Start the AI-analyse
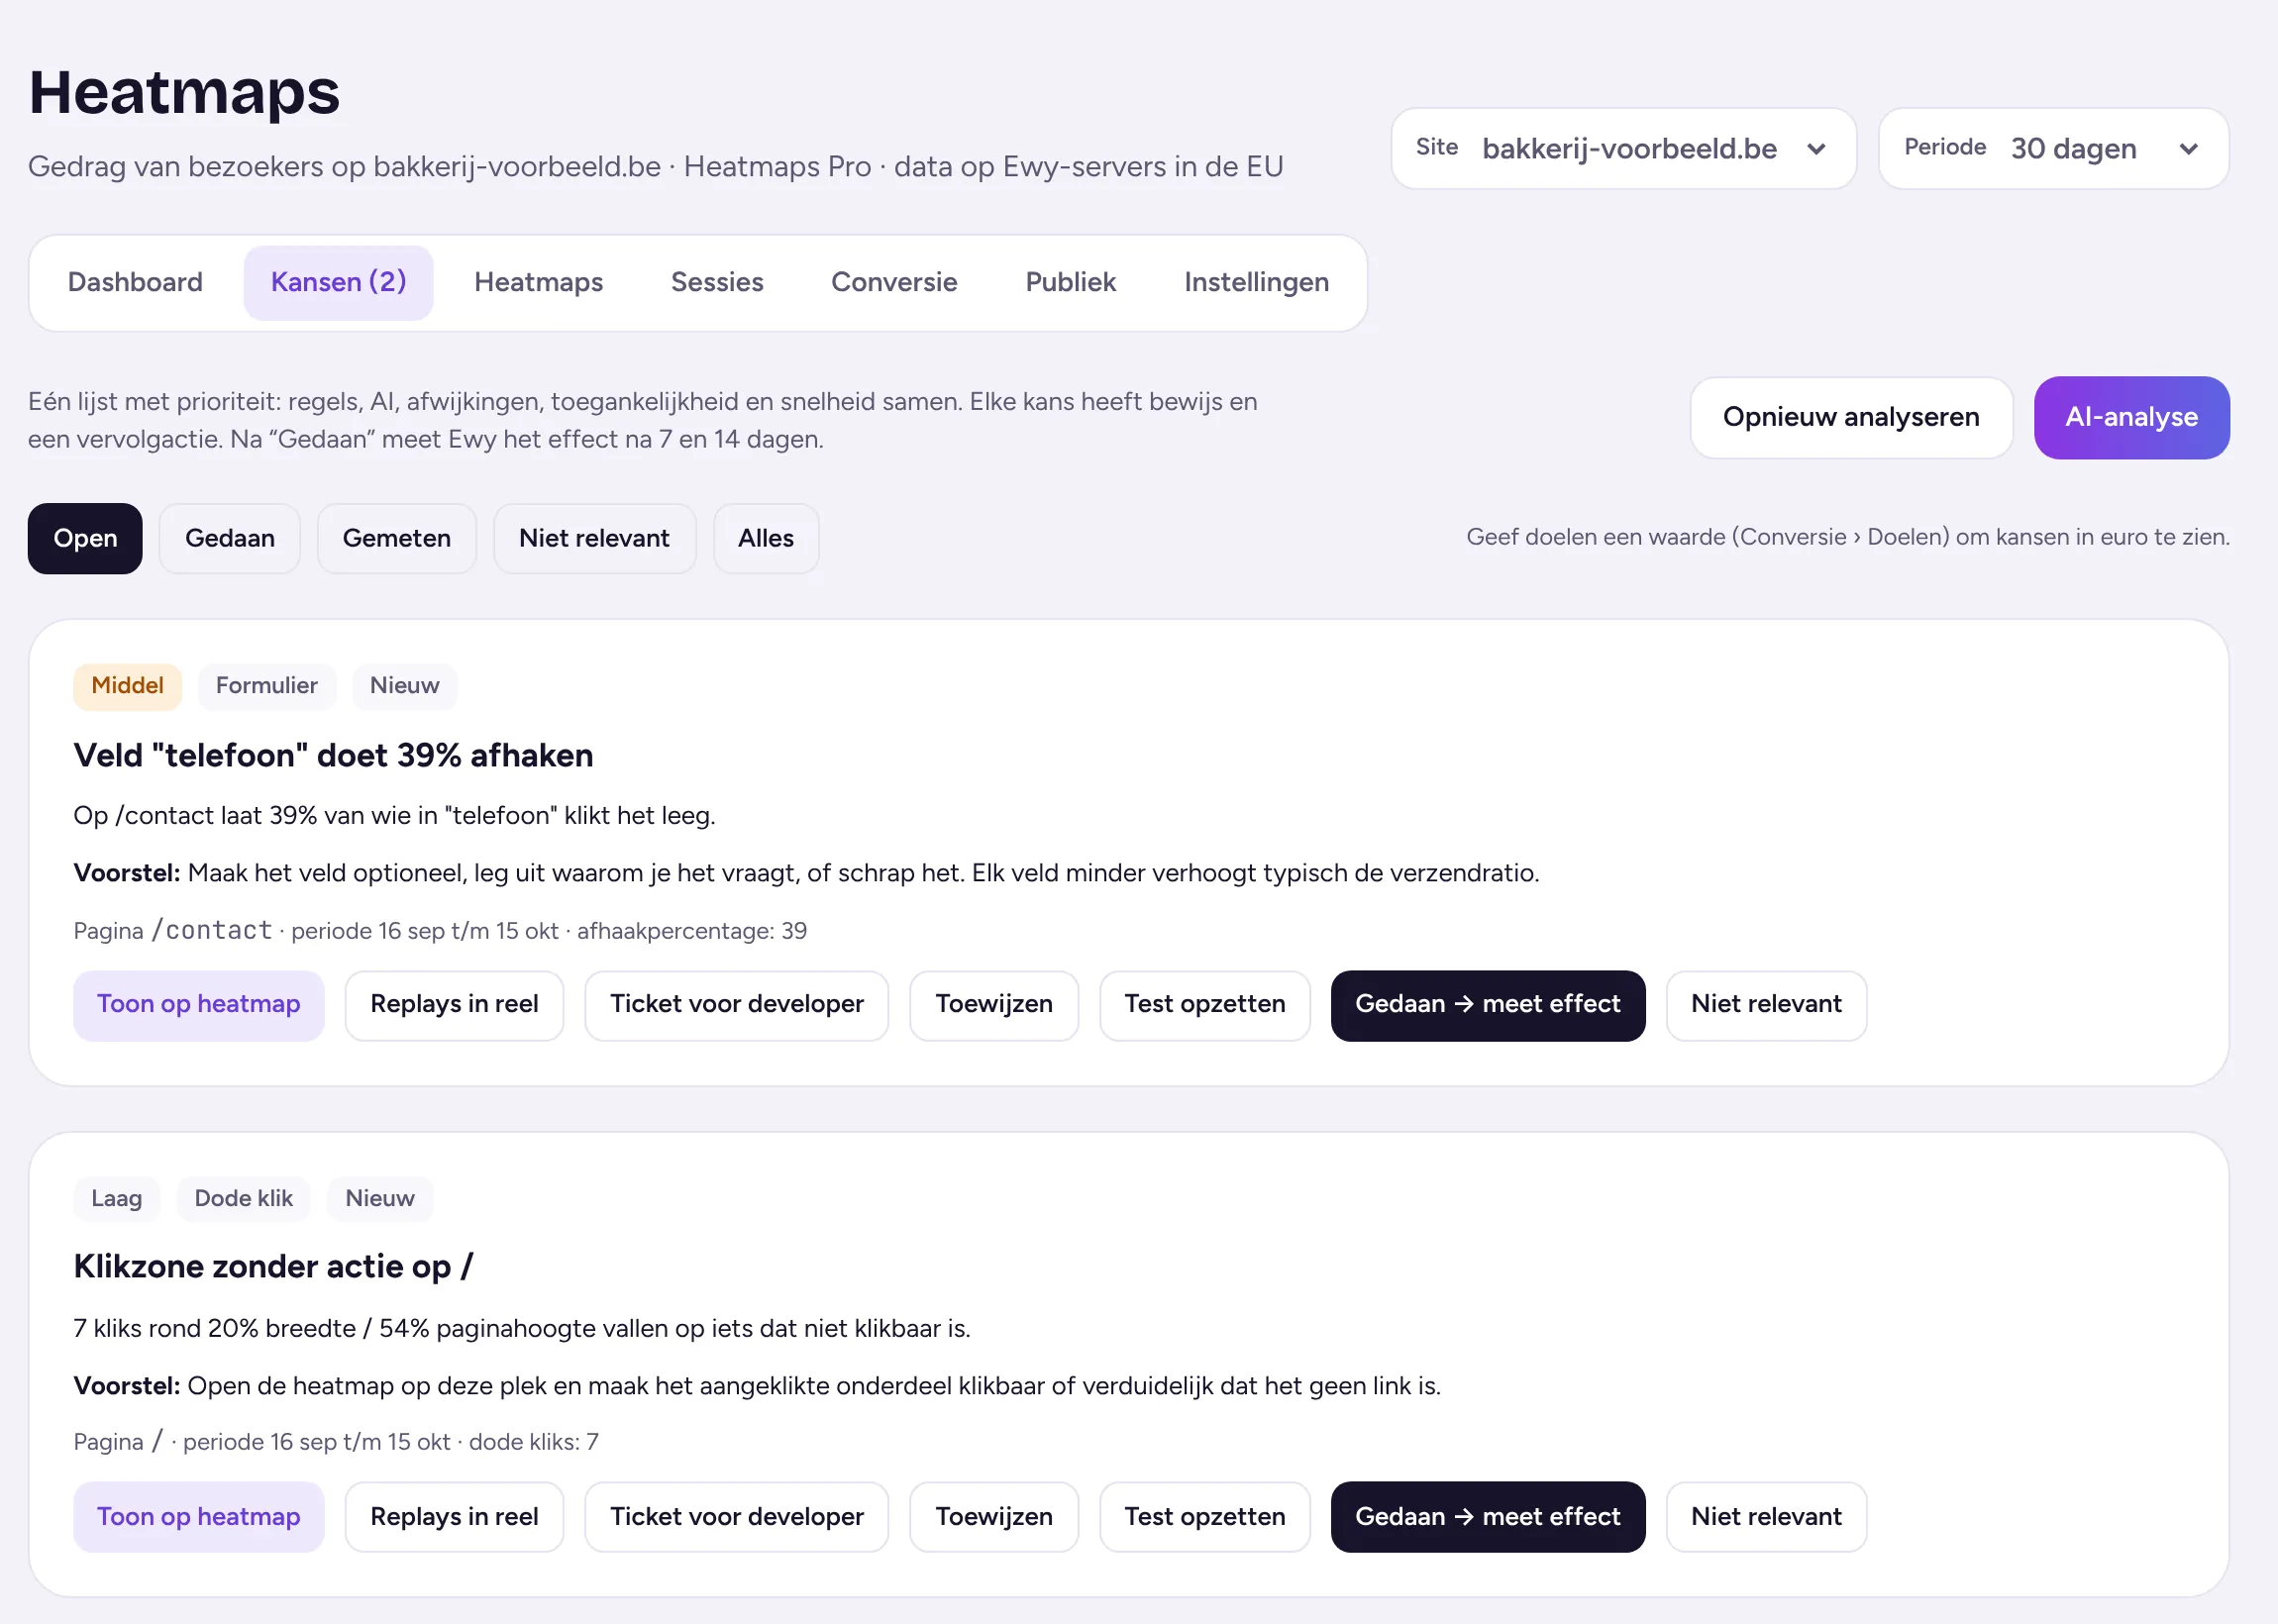The width and height of the screenshot is (2278, 1624). tap(2131, 417)
